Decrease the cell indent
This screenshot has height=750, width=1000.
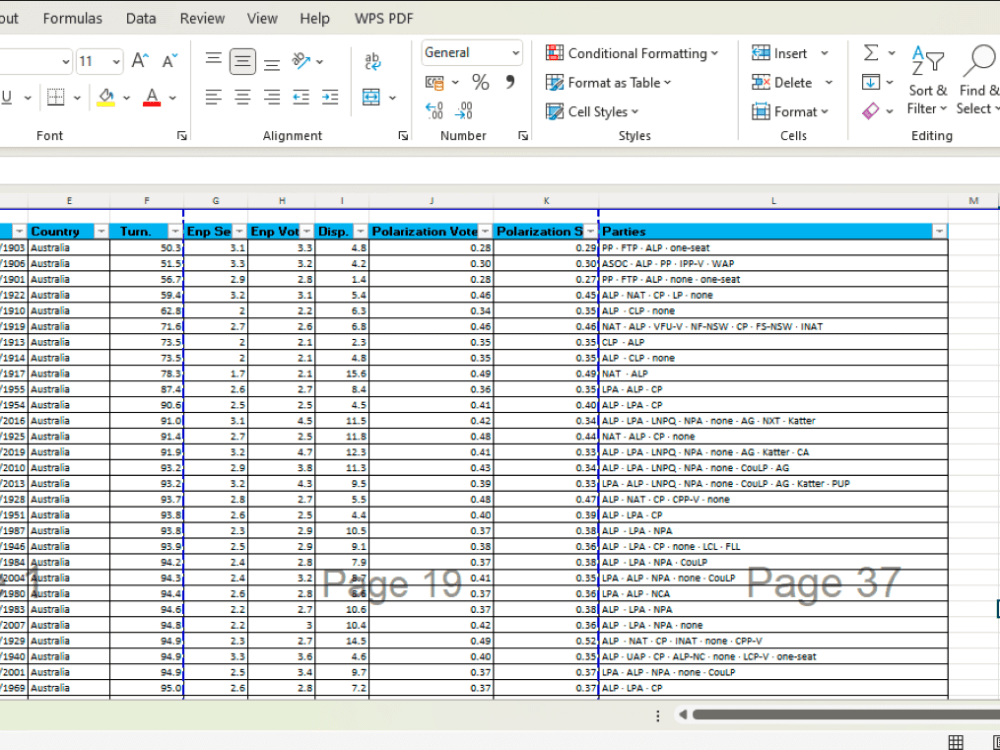click(x=301, y=97)
